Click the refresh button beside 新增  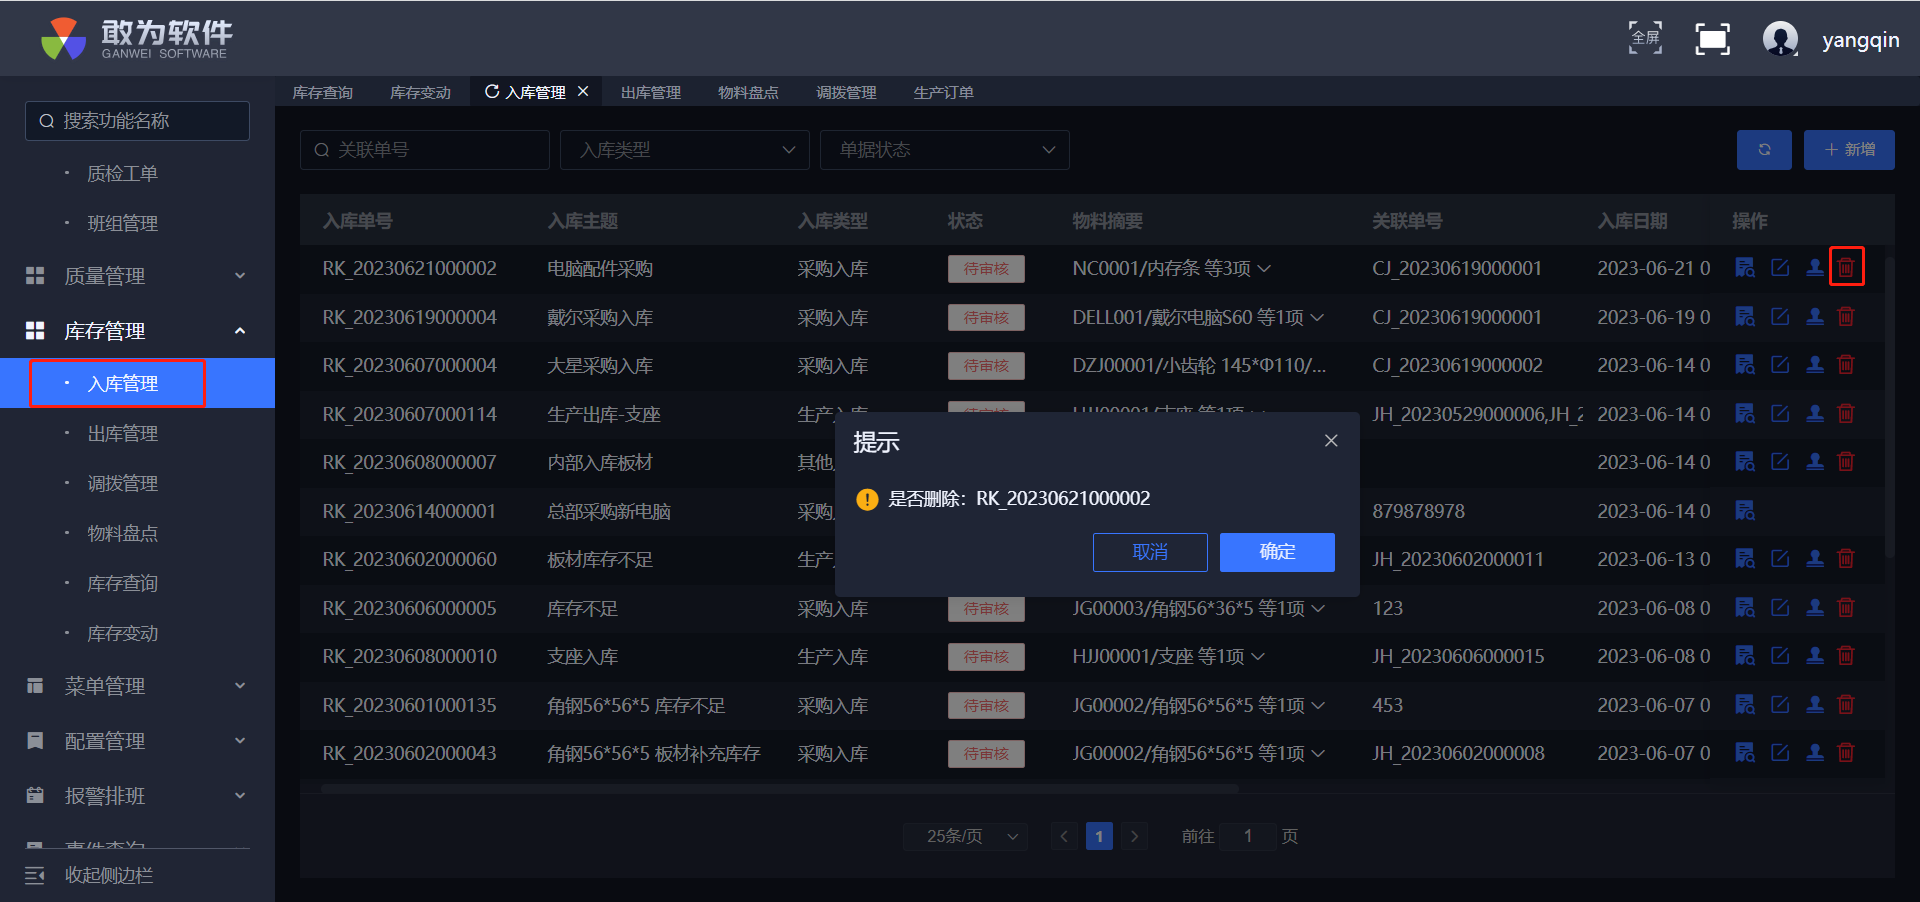1764,150
